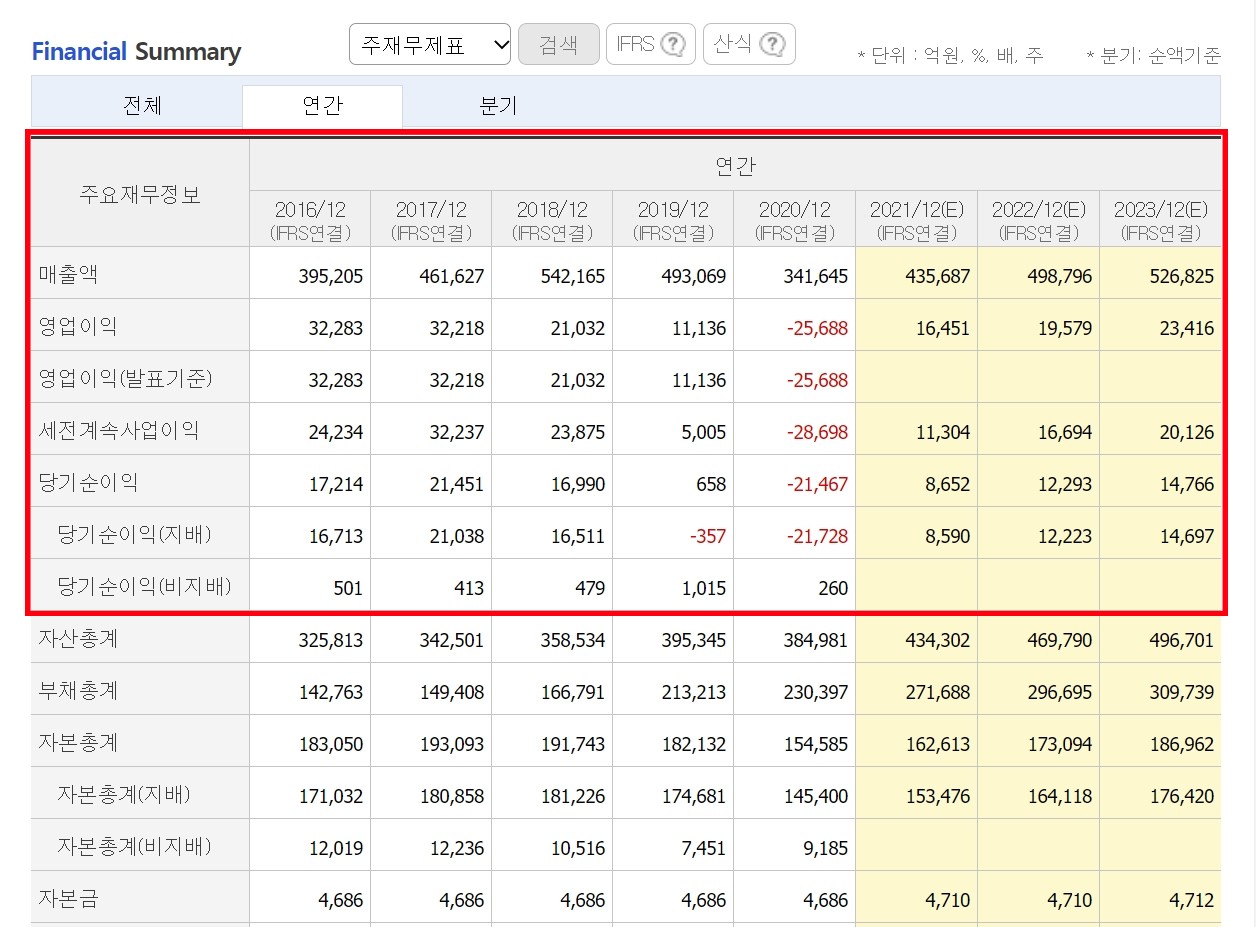This screenshot has width=1256, height=927.
Task: Switch to the 분기 tab
Action: point(498,105)
